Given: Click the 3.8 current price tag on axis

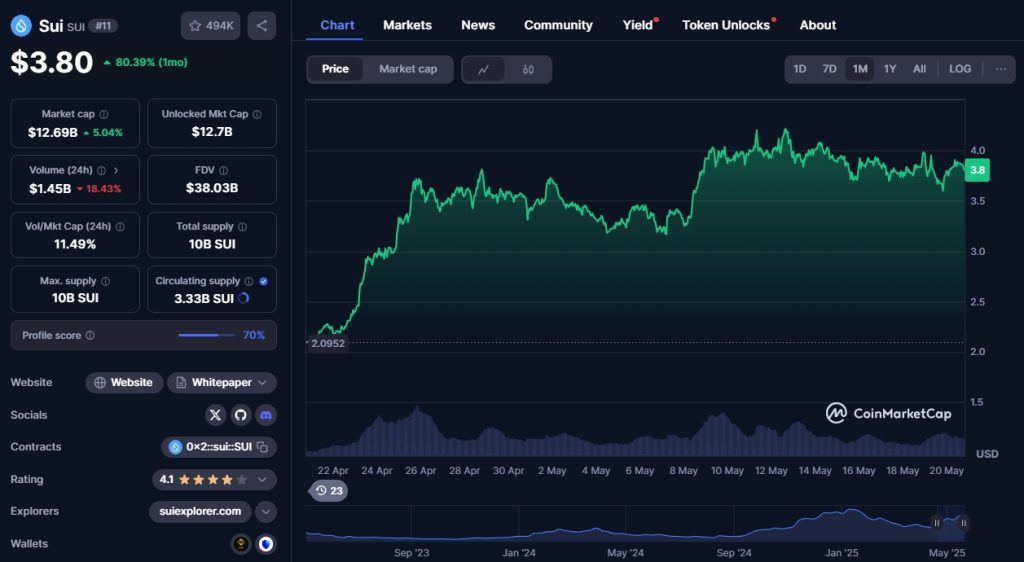Looking at the screenshot, I should coord(978,170).
